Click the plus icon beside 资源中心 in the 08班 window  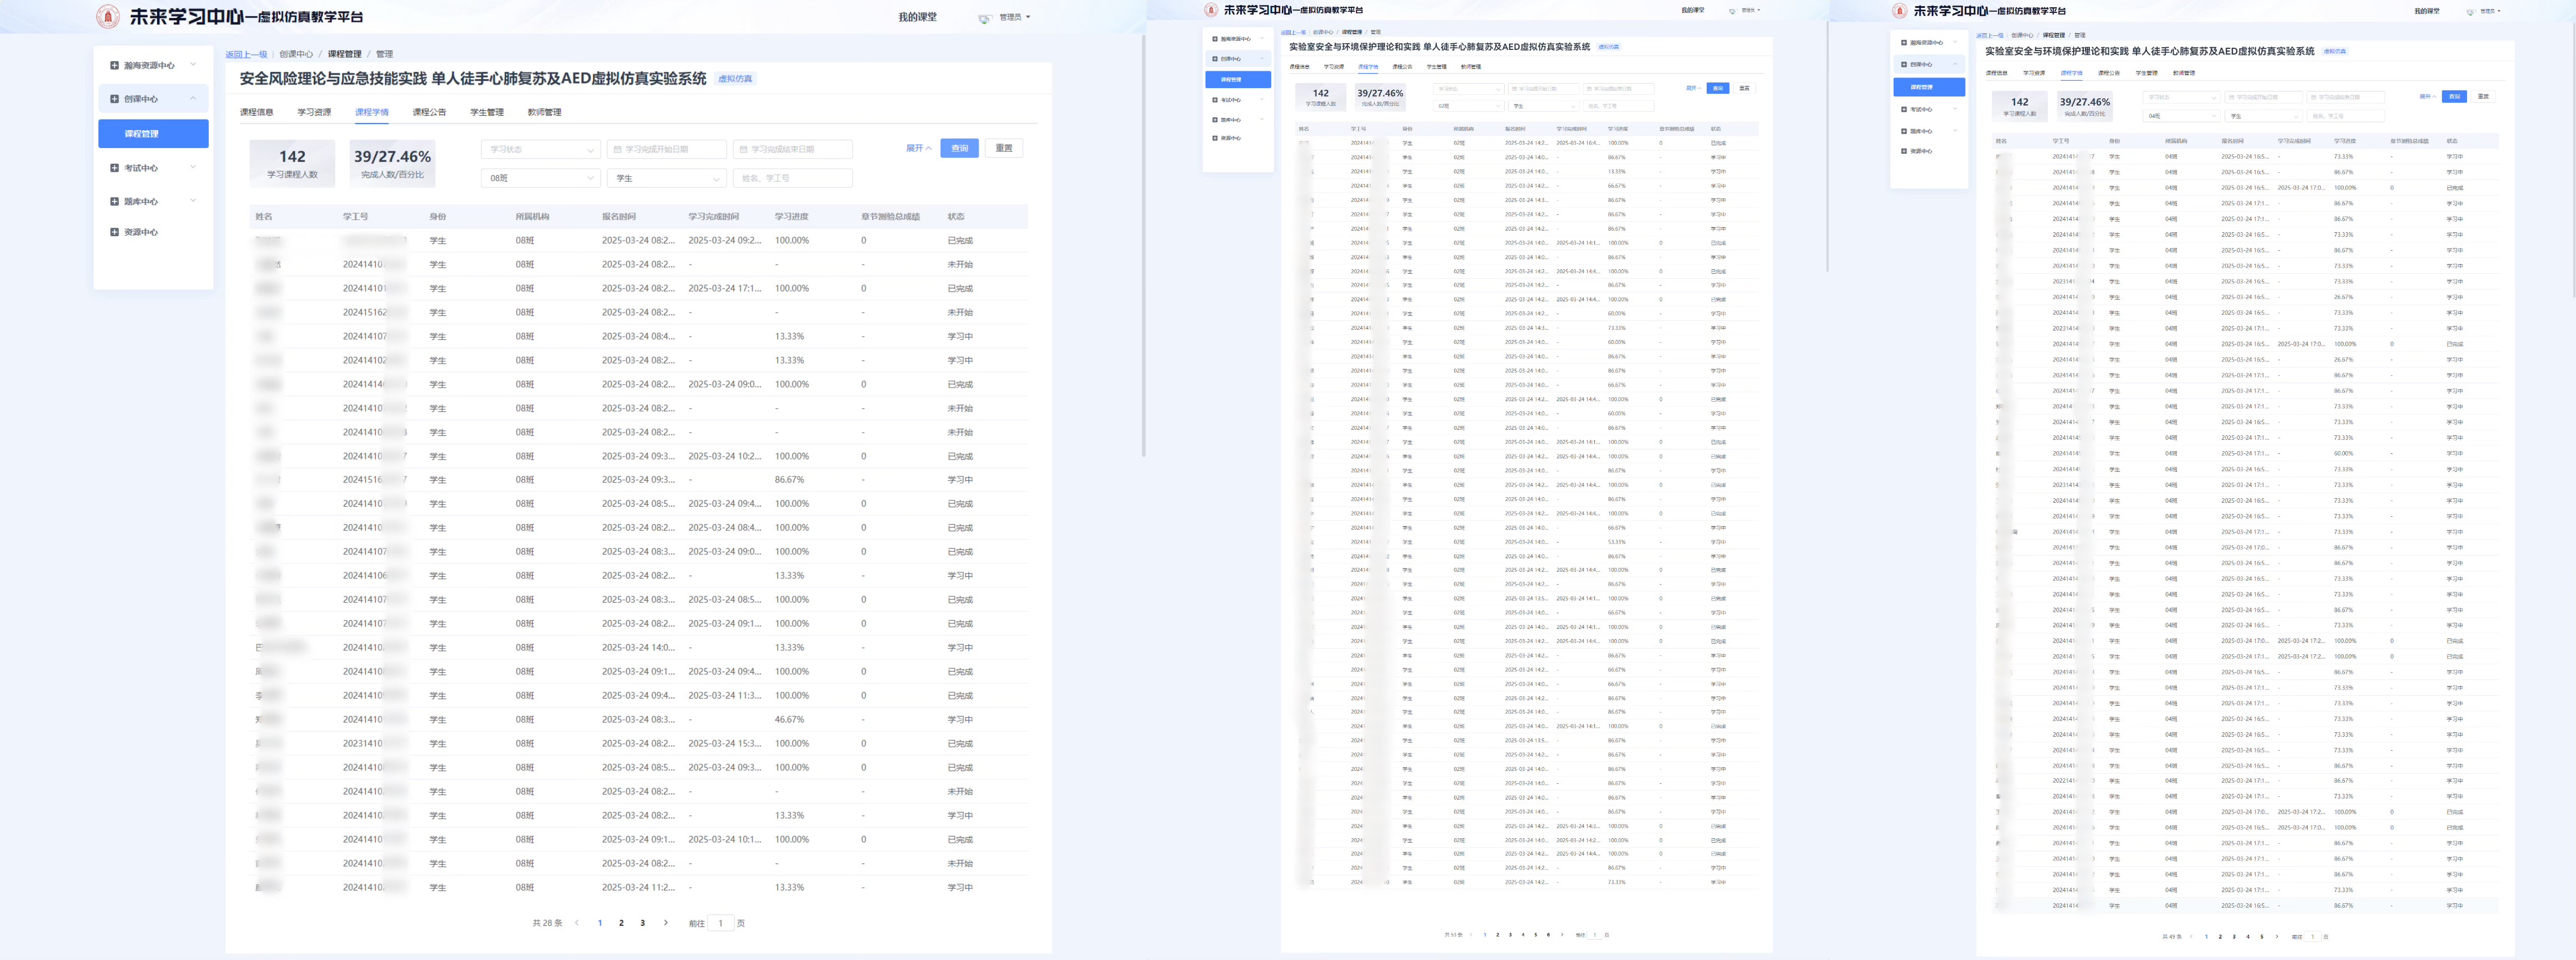click(x=114, y=232)
